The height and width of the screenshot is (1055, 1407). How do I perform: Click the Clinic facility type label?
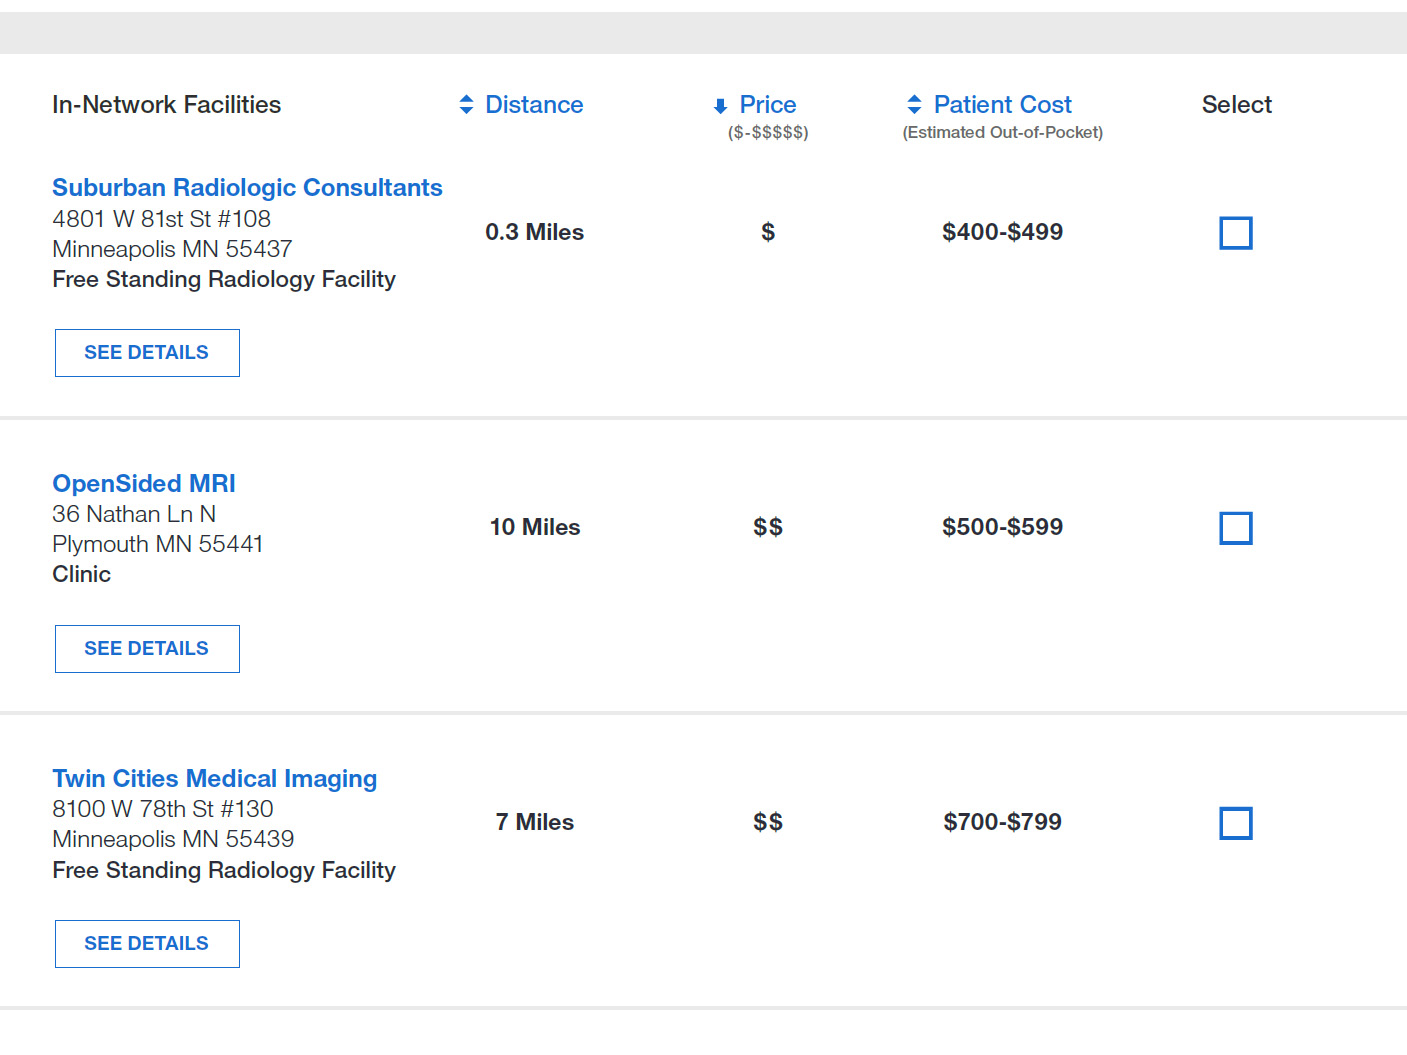tap(82, 574)
